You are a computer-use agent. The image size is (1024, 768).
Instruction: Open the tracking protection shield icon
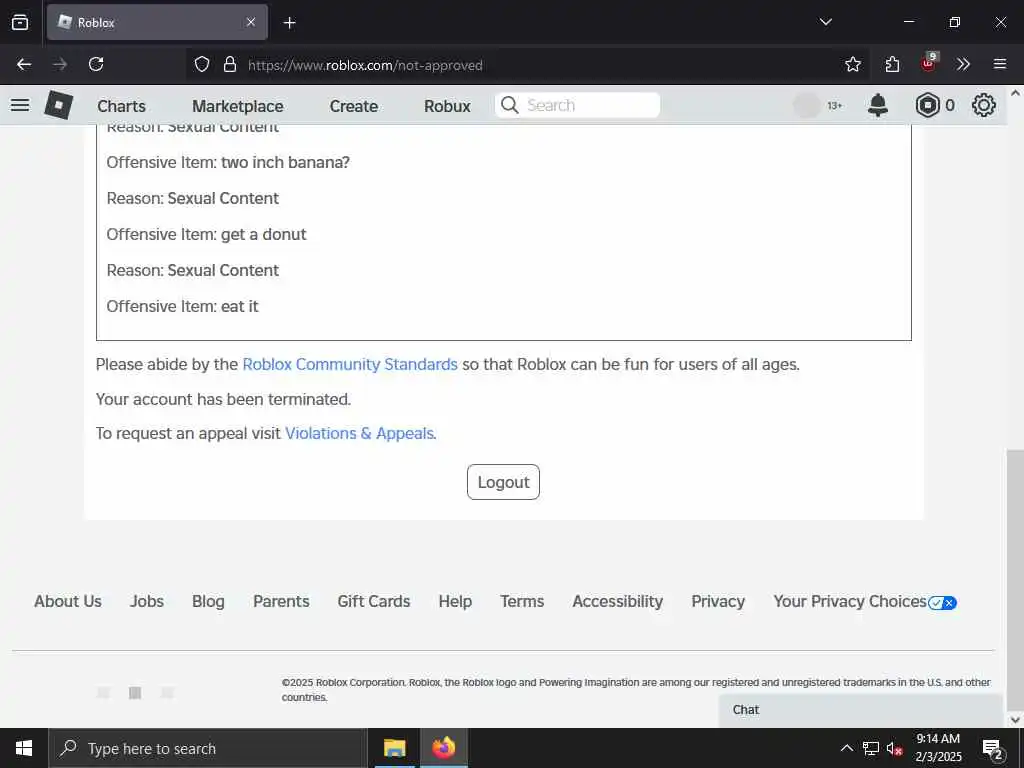coord(202,64)
